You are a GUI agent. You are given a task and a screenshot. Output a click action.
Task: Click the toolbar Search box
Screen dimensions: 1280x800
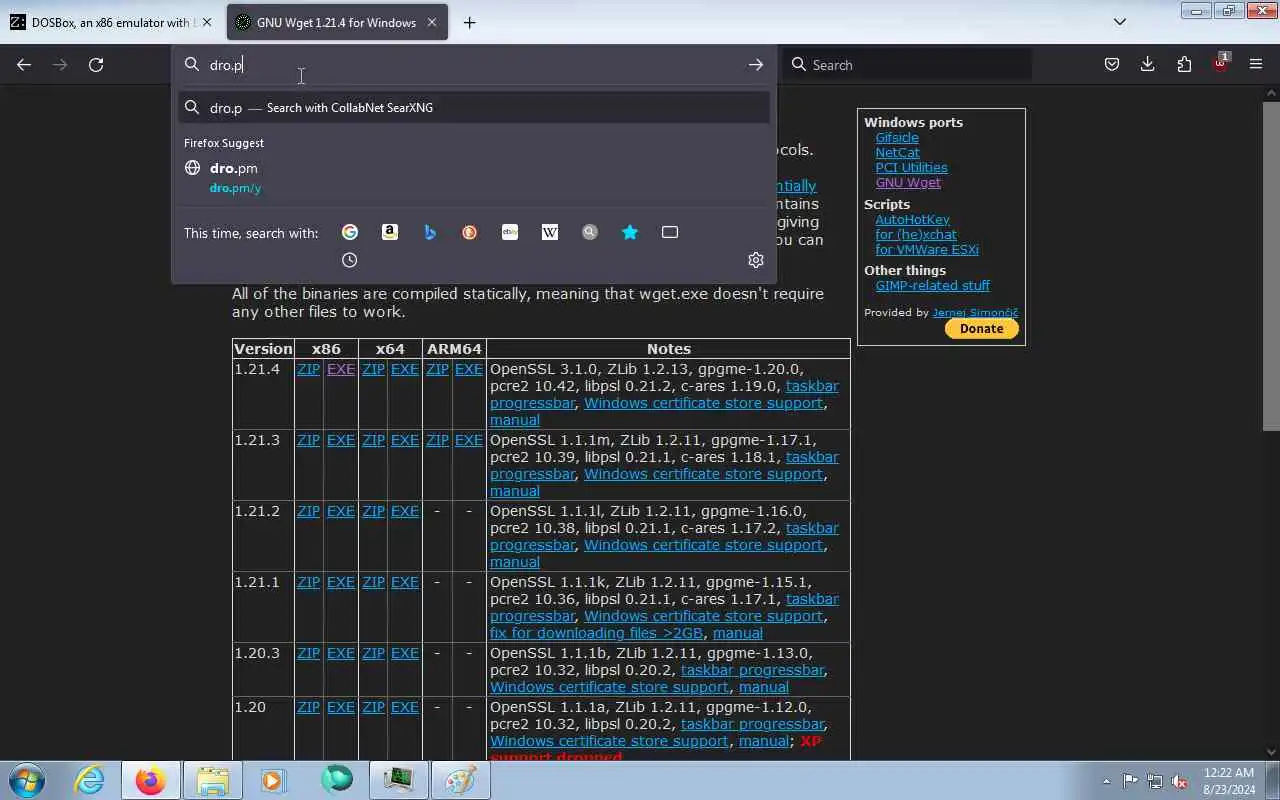coord(906,65)
